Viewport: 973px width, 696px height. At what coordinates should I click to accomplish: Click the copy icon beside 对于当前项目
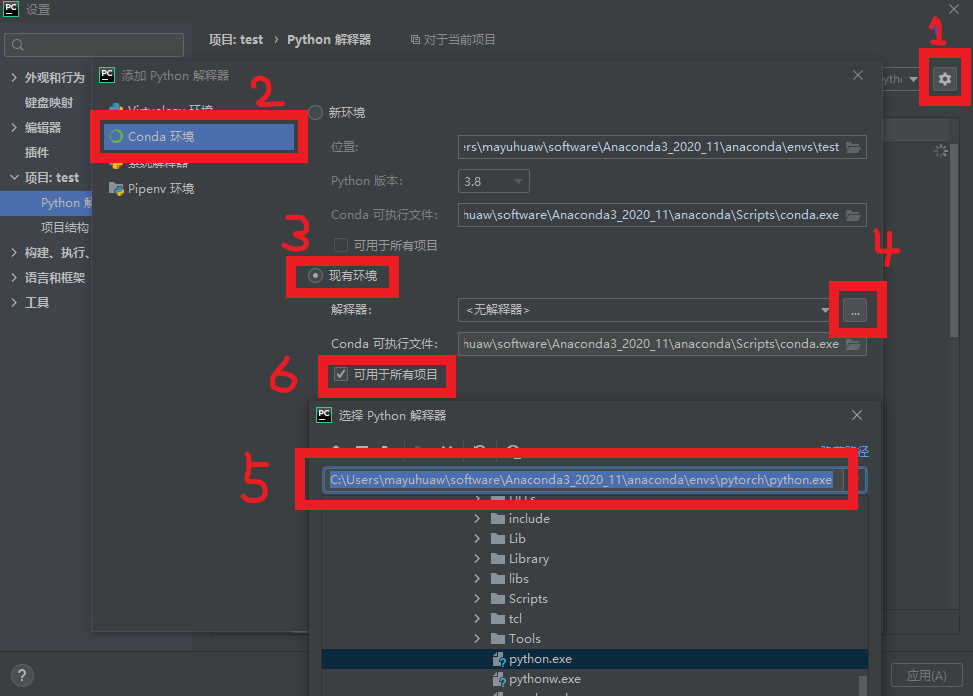coord(415,40)
